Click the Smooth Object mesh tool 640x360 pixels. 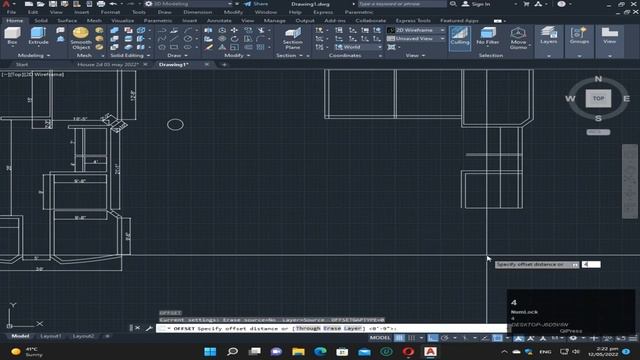pos(81,38)
